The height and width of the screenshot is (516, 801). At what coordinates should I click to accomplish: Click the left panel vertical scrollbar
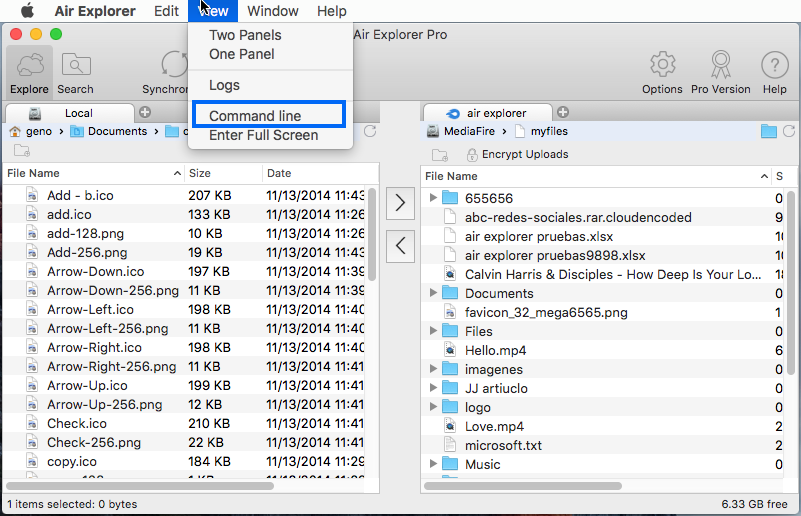[372, 234]
